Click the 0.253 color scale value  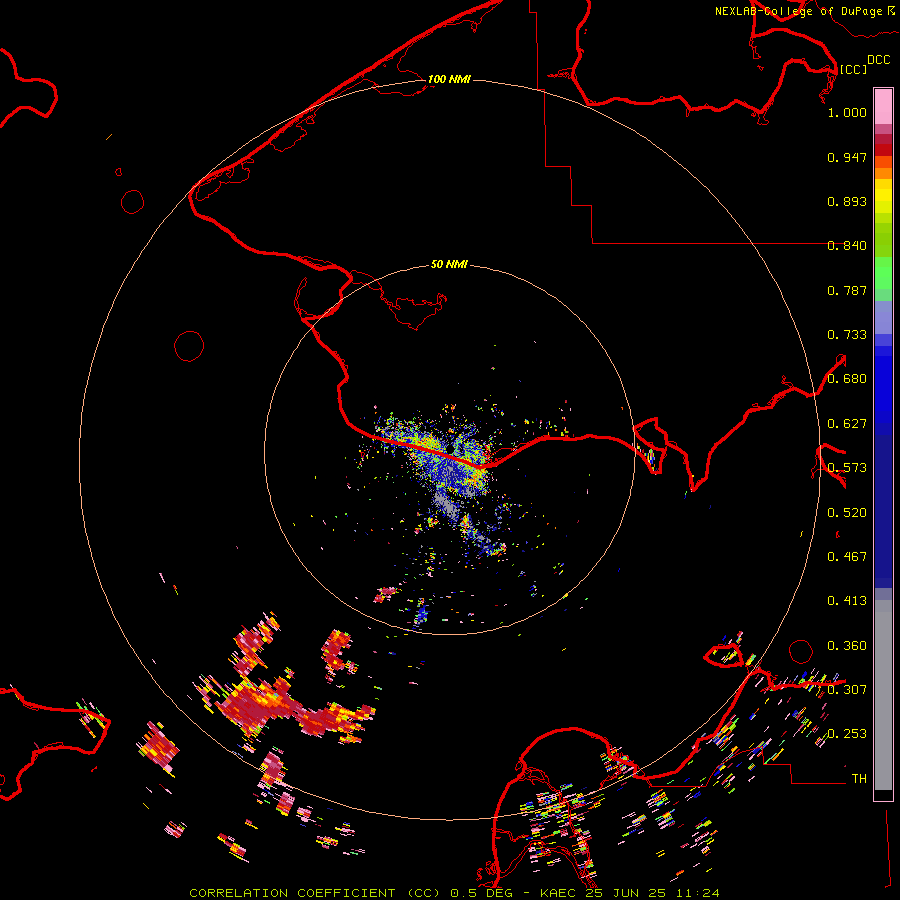click(x=847, y=734)
